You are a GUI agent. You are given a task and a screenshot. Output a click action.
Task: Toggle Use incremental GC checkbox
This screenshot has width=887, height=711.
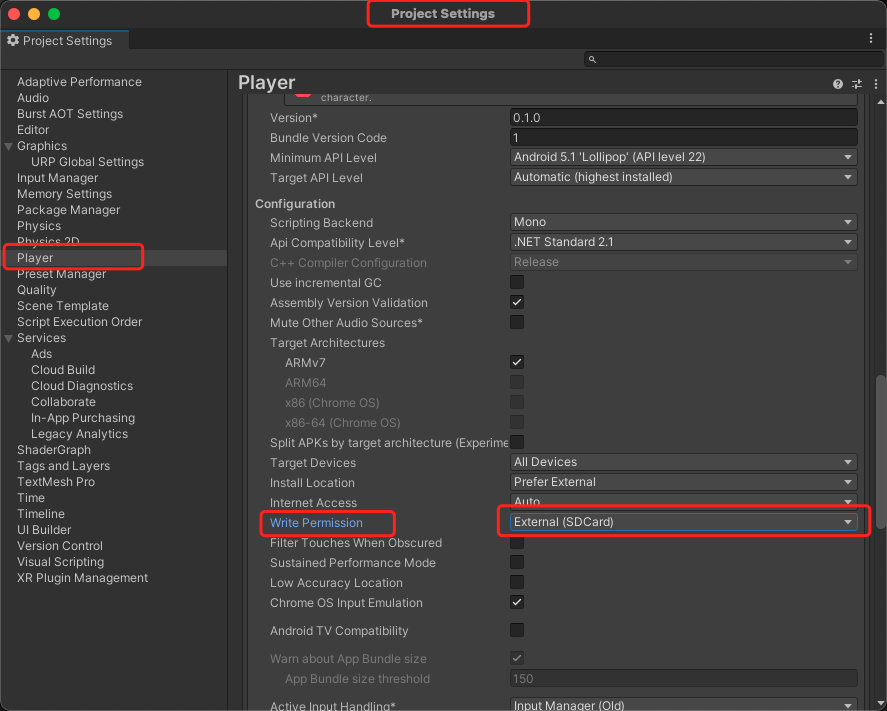(517, 282)
